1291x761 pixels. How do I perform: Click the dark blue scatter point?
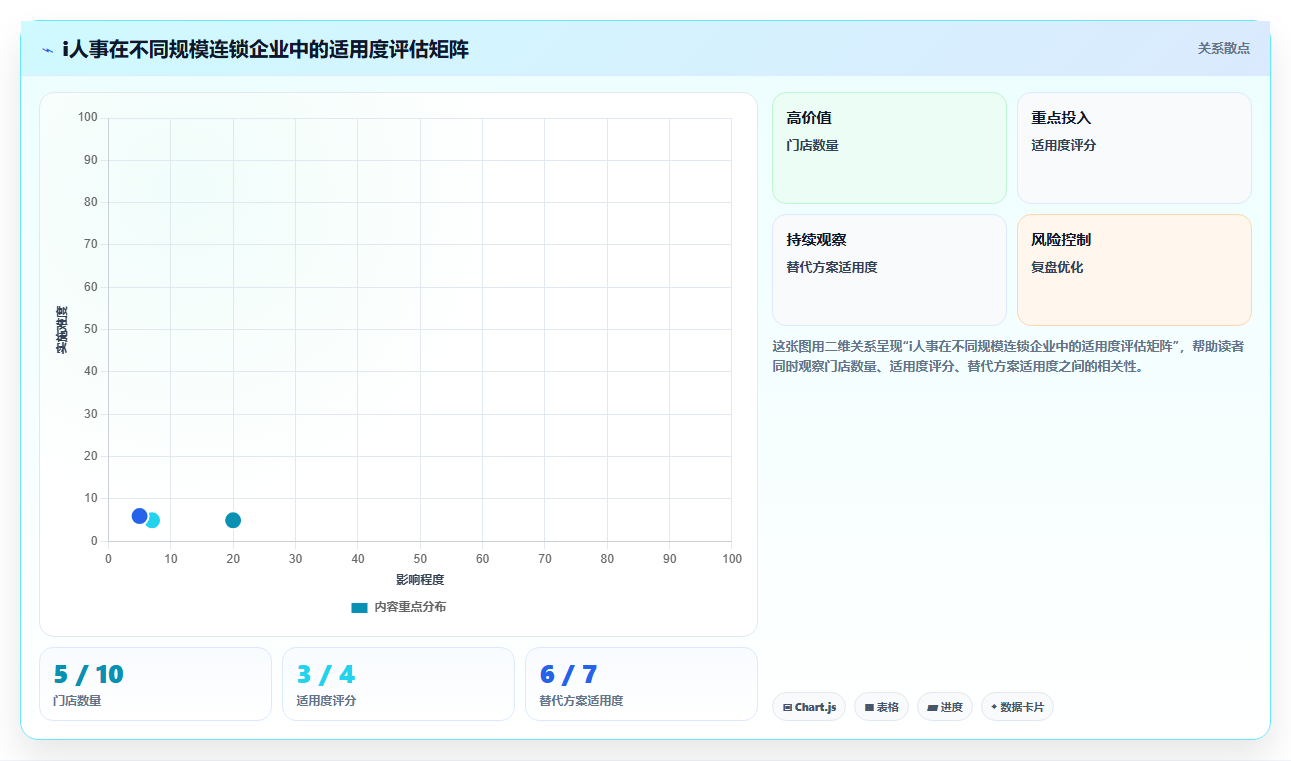click(139, 516)
